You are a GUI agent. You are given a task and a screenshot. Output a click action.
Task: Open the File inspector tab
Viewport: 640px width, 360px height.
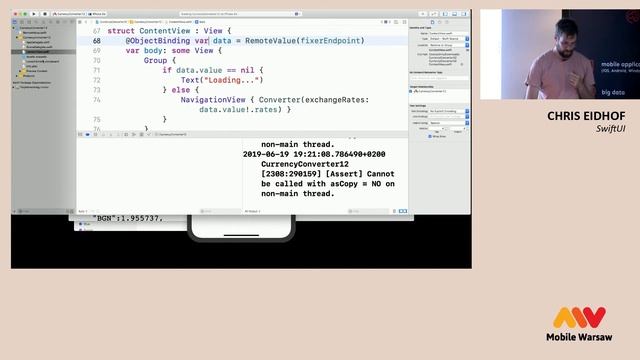pos(432,22)
